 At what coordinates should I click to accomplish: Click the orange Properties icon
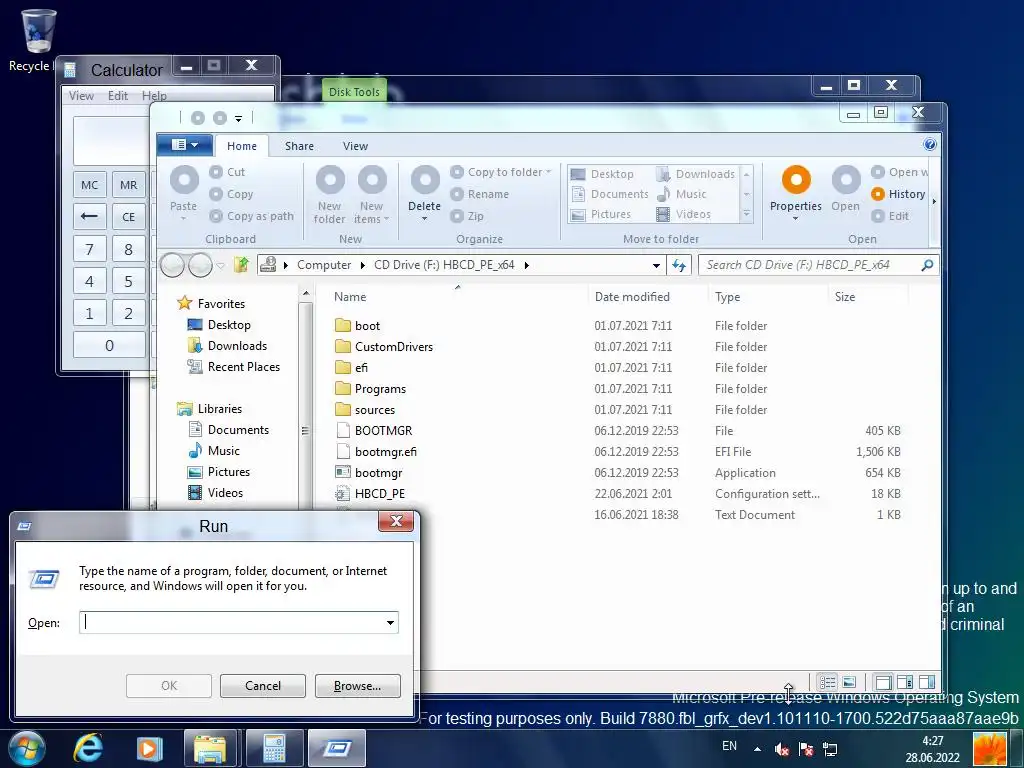point(796,180)
